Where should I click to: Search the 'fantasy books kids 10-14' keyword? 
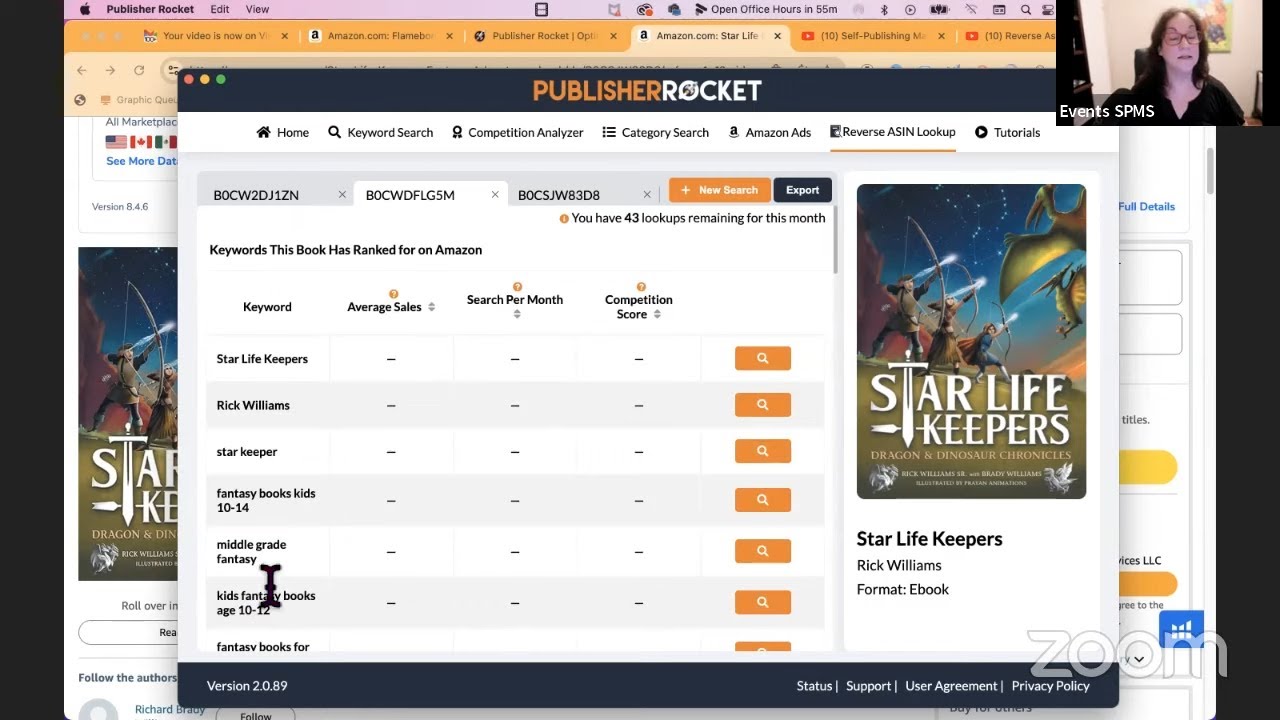coord(763,500)
